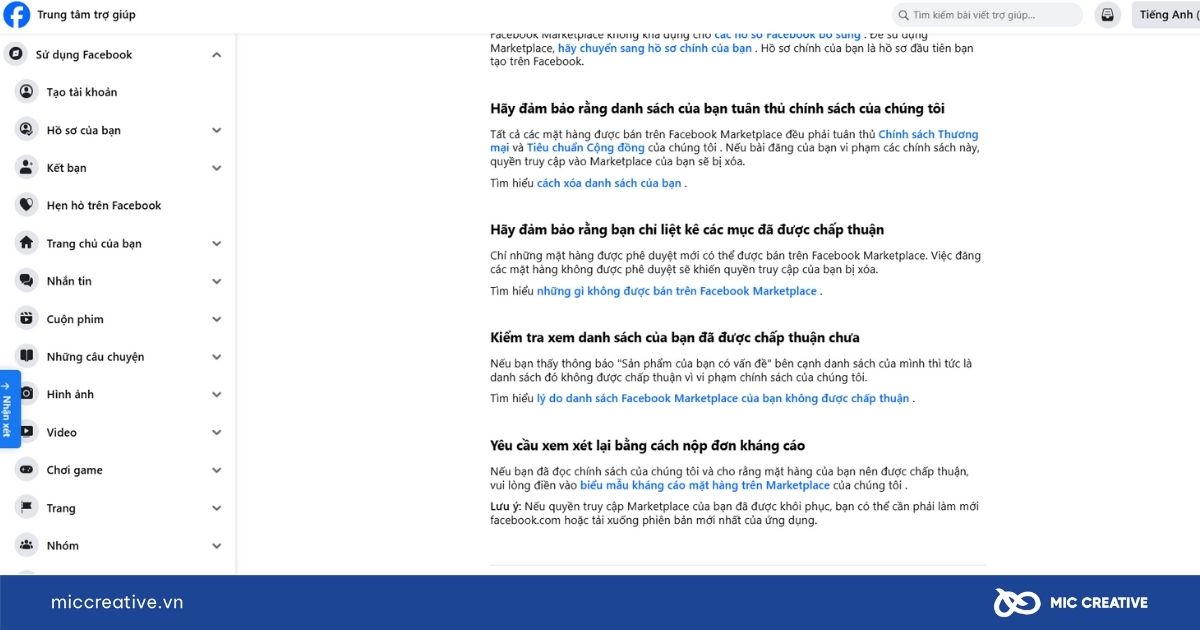Open the Tiêu chuẩn Cộng đồng link

tap(586, 148)
